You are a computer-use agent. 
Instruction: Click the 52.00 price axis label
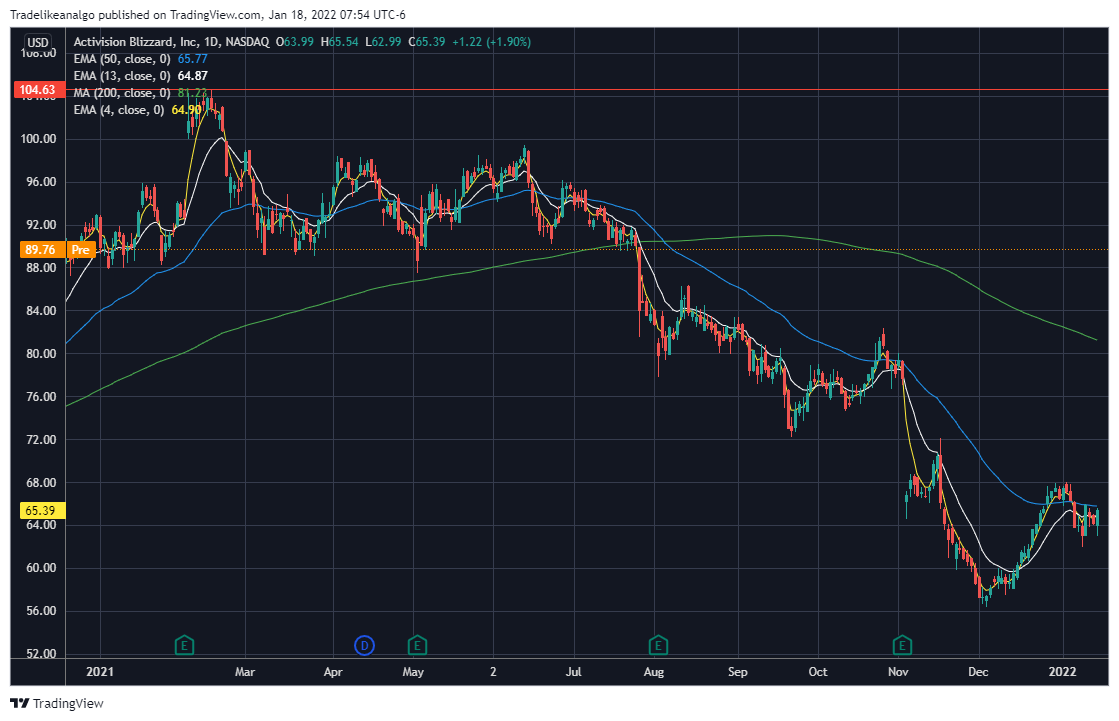(41, 654)
